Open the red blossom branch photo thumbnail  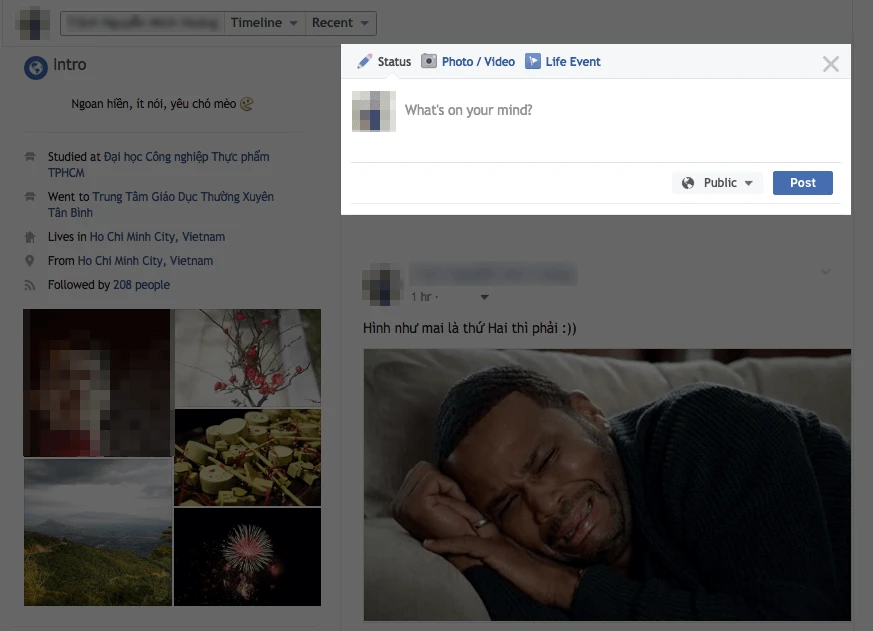[x=248, y=357]
